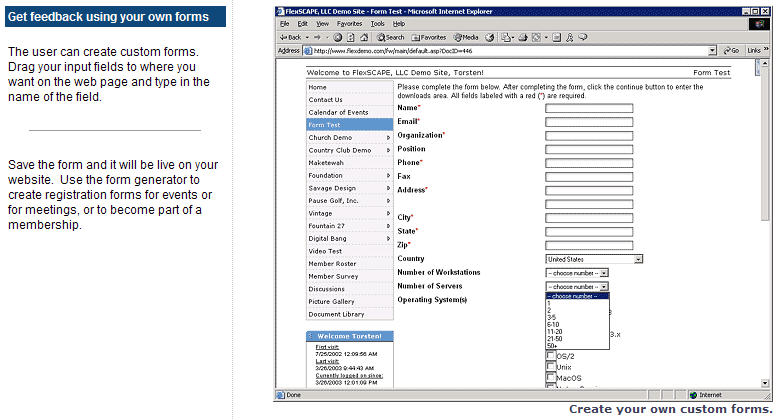Click the speech-bubble icon at toolbar's end
Screen dimensions: 778x420
(x=583, y=37)
